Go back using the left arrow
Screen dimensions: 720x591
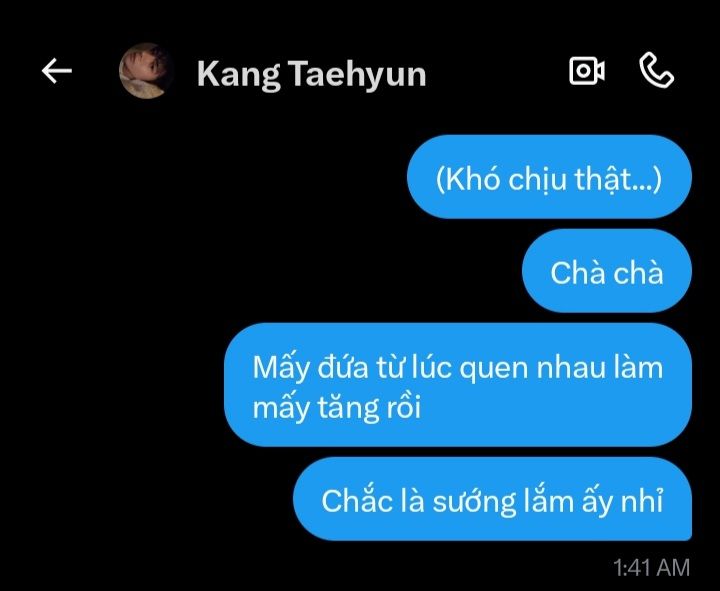(x=57, y=71)
